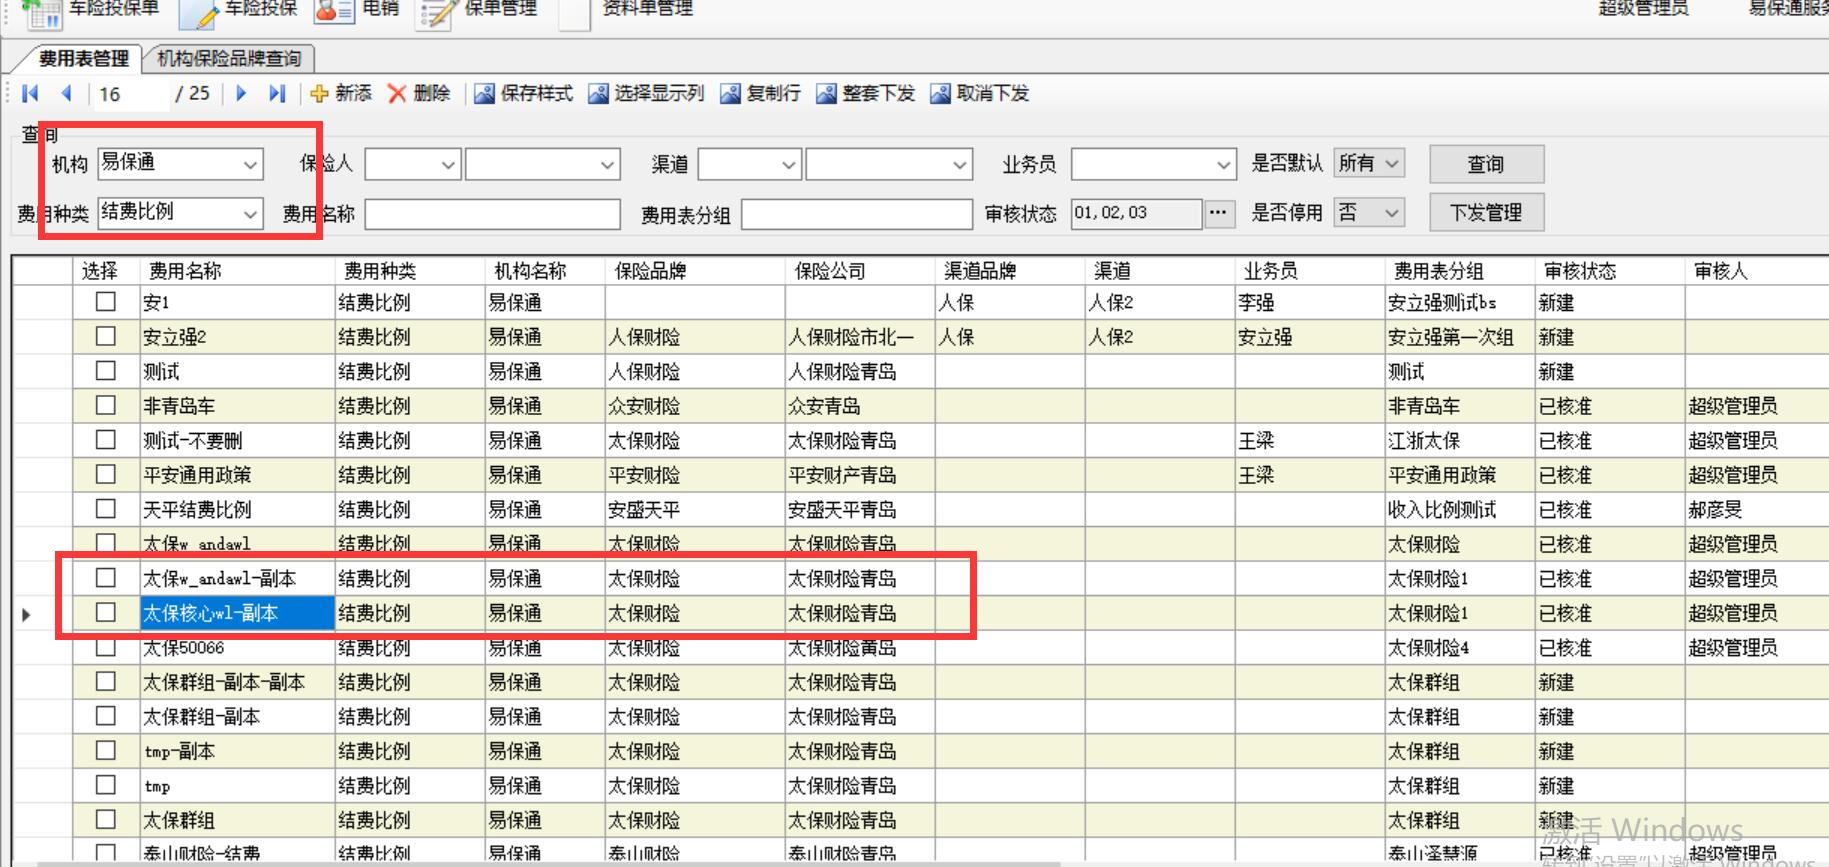The width and height of the screenshot is (1829, 867).
Task: Open the 是否默认 dropdown
Action: (x=1392, y=163)
